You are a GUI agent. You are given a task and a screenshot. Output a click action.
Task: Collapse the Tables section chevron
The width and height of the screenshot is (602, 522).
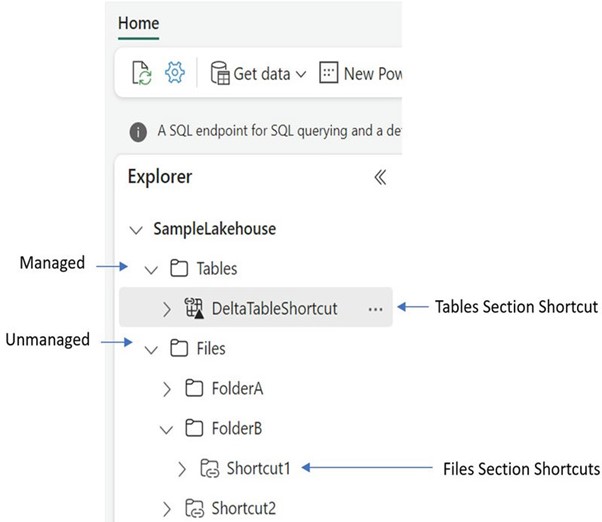click(151, 270)
